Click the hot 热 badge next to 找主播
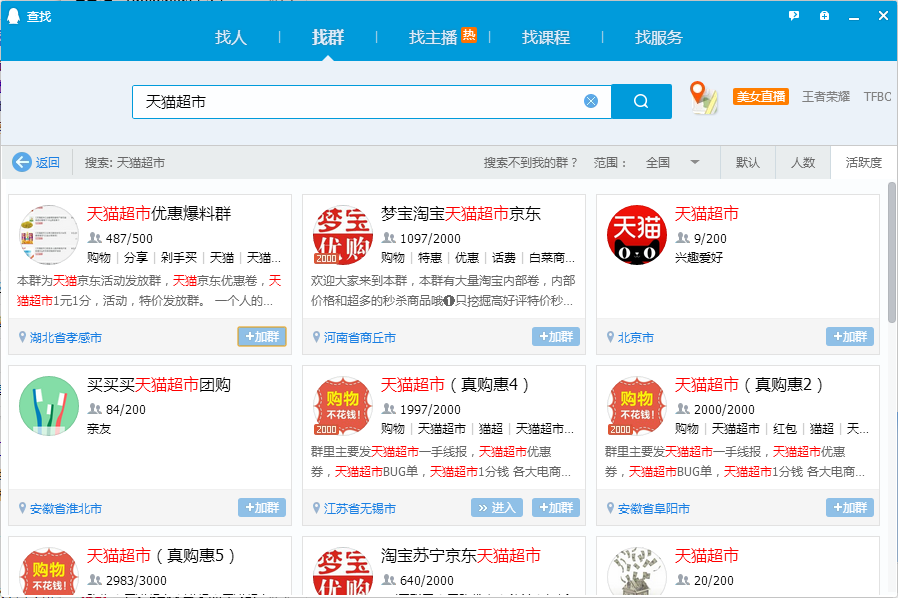This screenshot has height=598, width=898. (469, 35)
